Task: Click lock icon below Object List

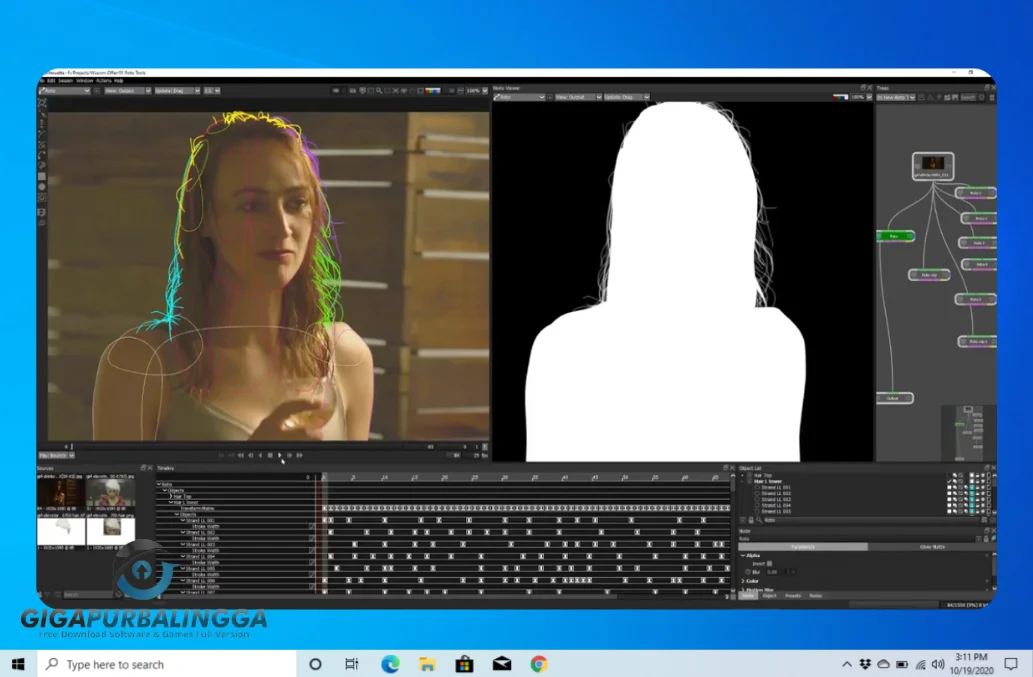Action: pos(751,520)
